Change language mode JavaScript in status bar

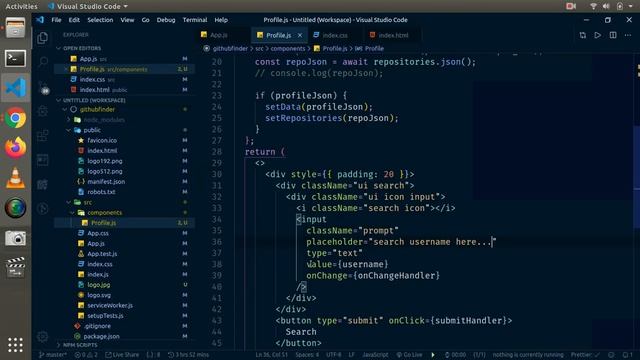click(375, 355)
